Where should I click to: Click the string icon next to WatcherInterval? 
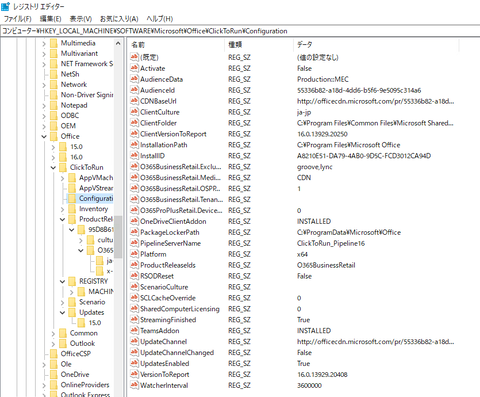[x=134, y=385]
